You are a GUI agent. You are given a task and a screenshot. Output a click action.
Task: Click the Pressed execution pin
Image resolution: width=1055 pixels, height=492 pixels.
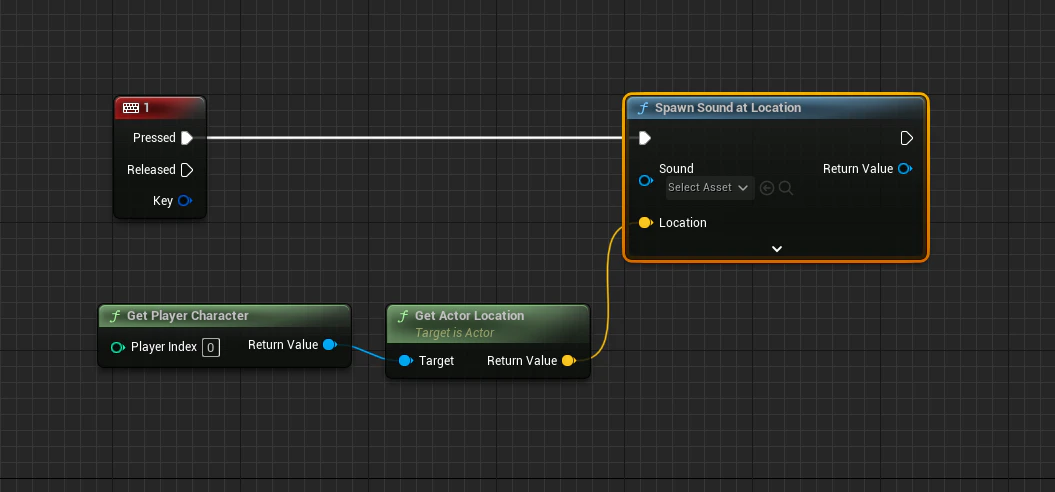[187, 138]
